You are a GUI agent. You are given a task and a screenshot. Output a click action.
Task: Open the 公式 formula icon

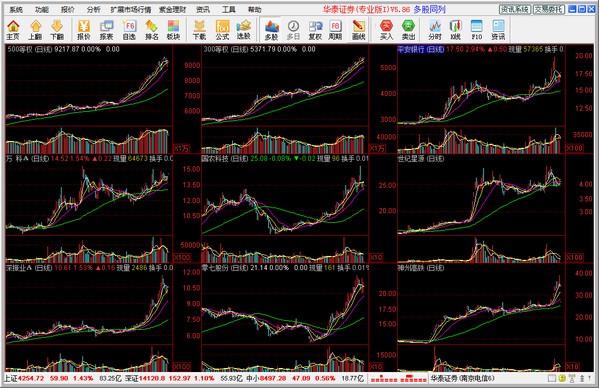click(222, 30)
